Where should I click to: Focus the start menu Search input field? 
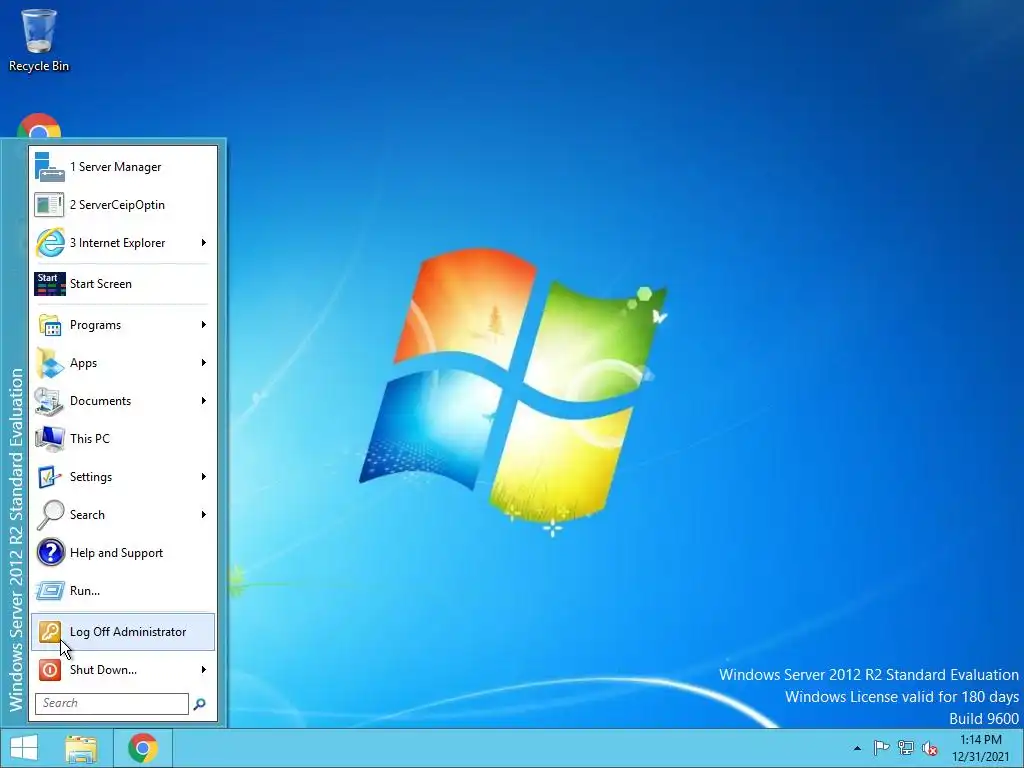click(x=112, y=703)
